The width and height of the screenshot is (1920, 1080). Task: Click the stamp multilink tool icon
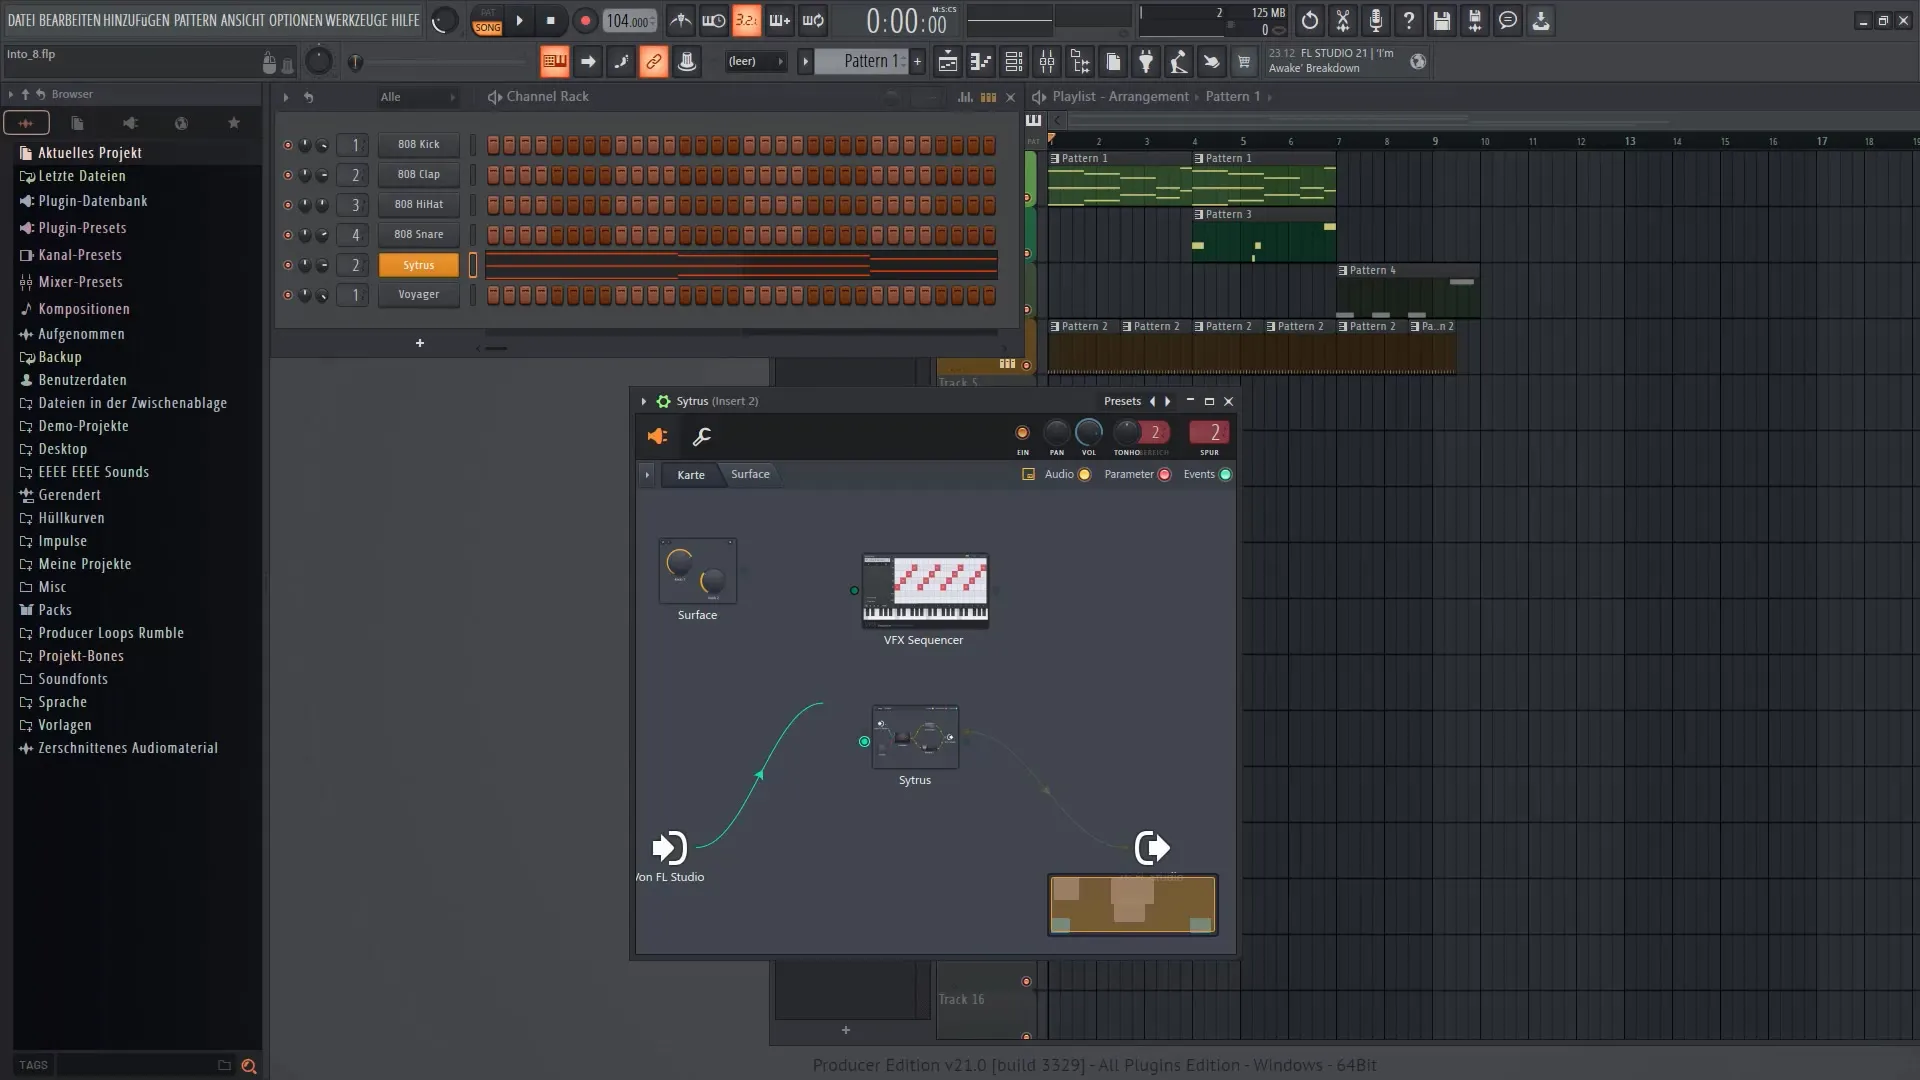(687, 62)
